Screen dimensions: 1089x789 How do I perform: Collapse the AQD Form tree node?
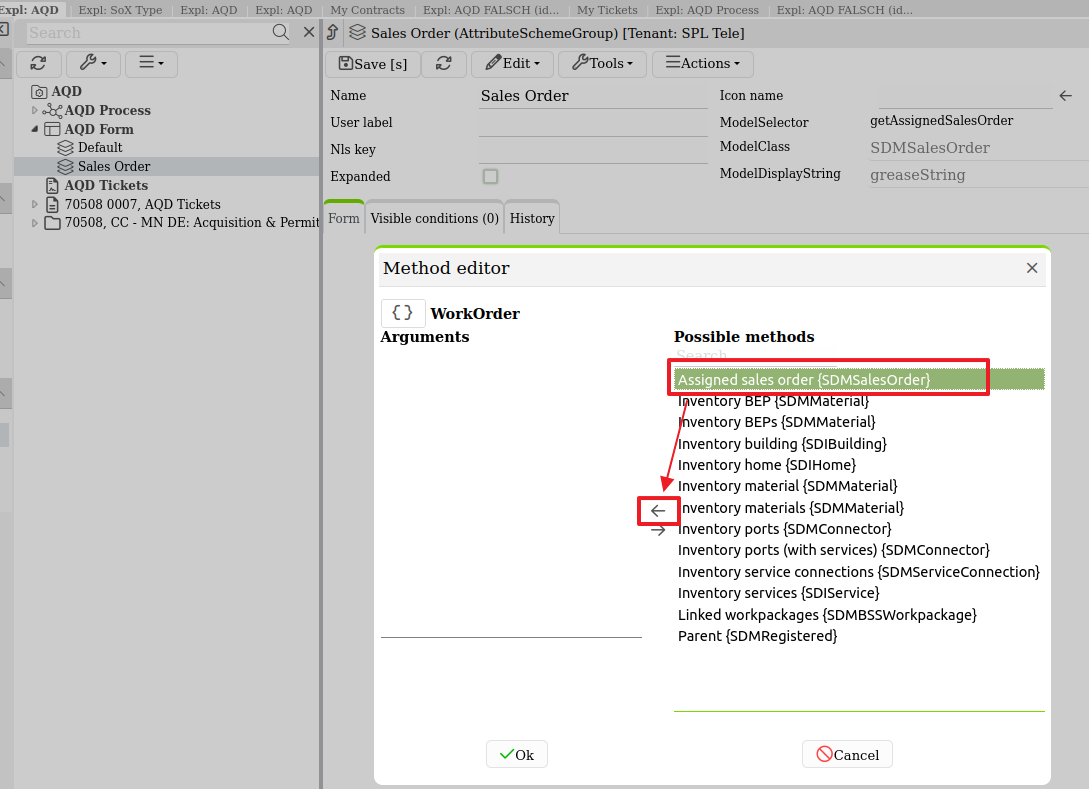(35, 129)
